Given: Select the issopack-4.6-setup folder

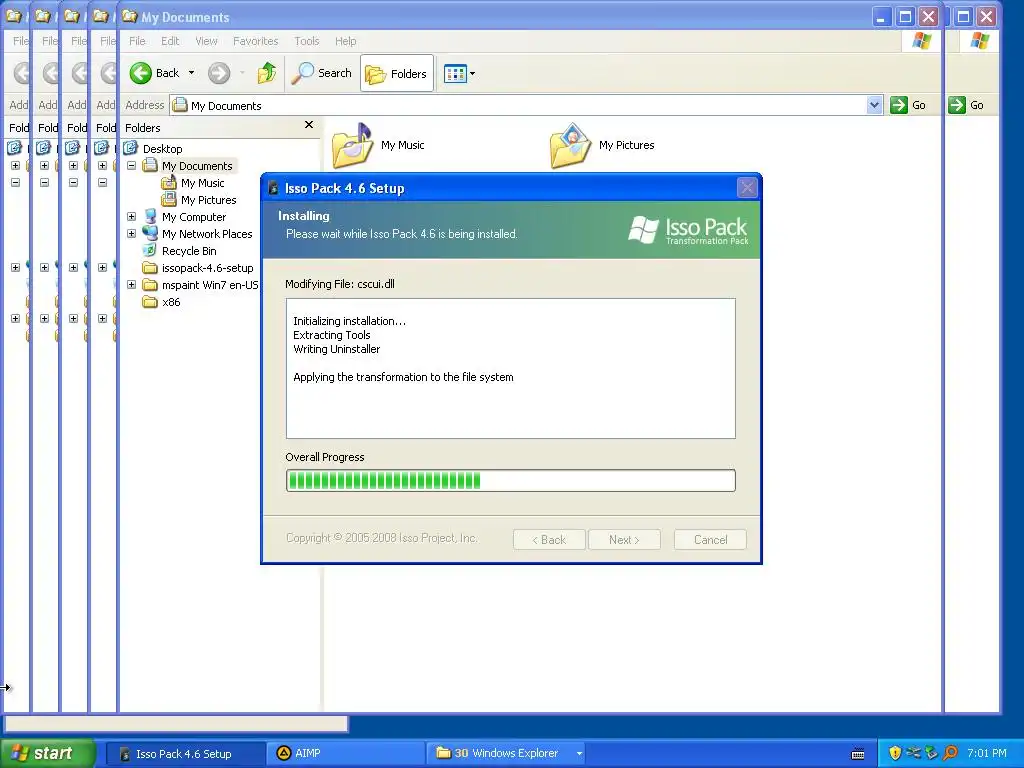Looking at the screenshot, I should [x=207, y=268].
